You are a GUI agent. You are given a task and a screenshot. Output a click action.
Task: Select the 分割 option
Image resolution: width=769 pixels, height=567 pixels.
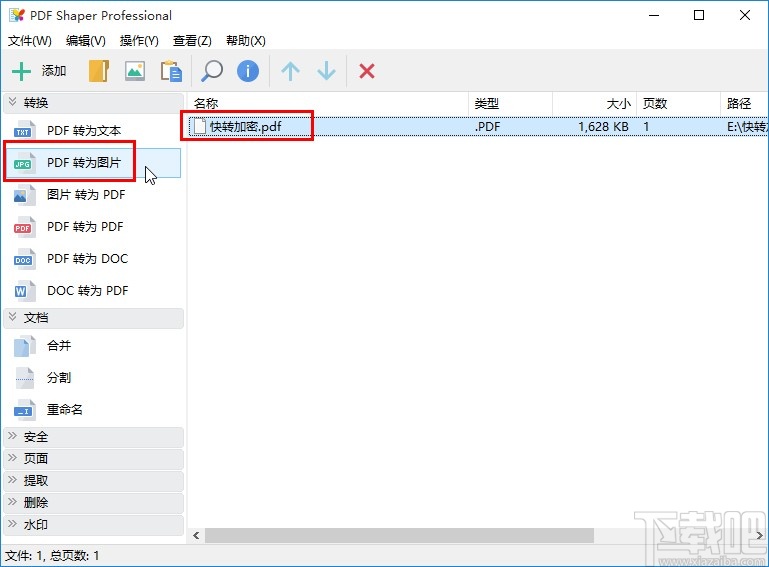click(x=59, y=378)
